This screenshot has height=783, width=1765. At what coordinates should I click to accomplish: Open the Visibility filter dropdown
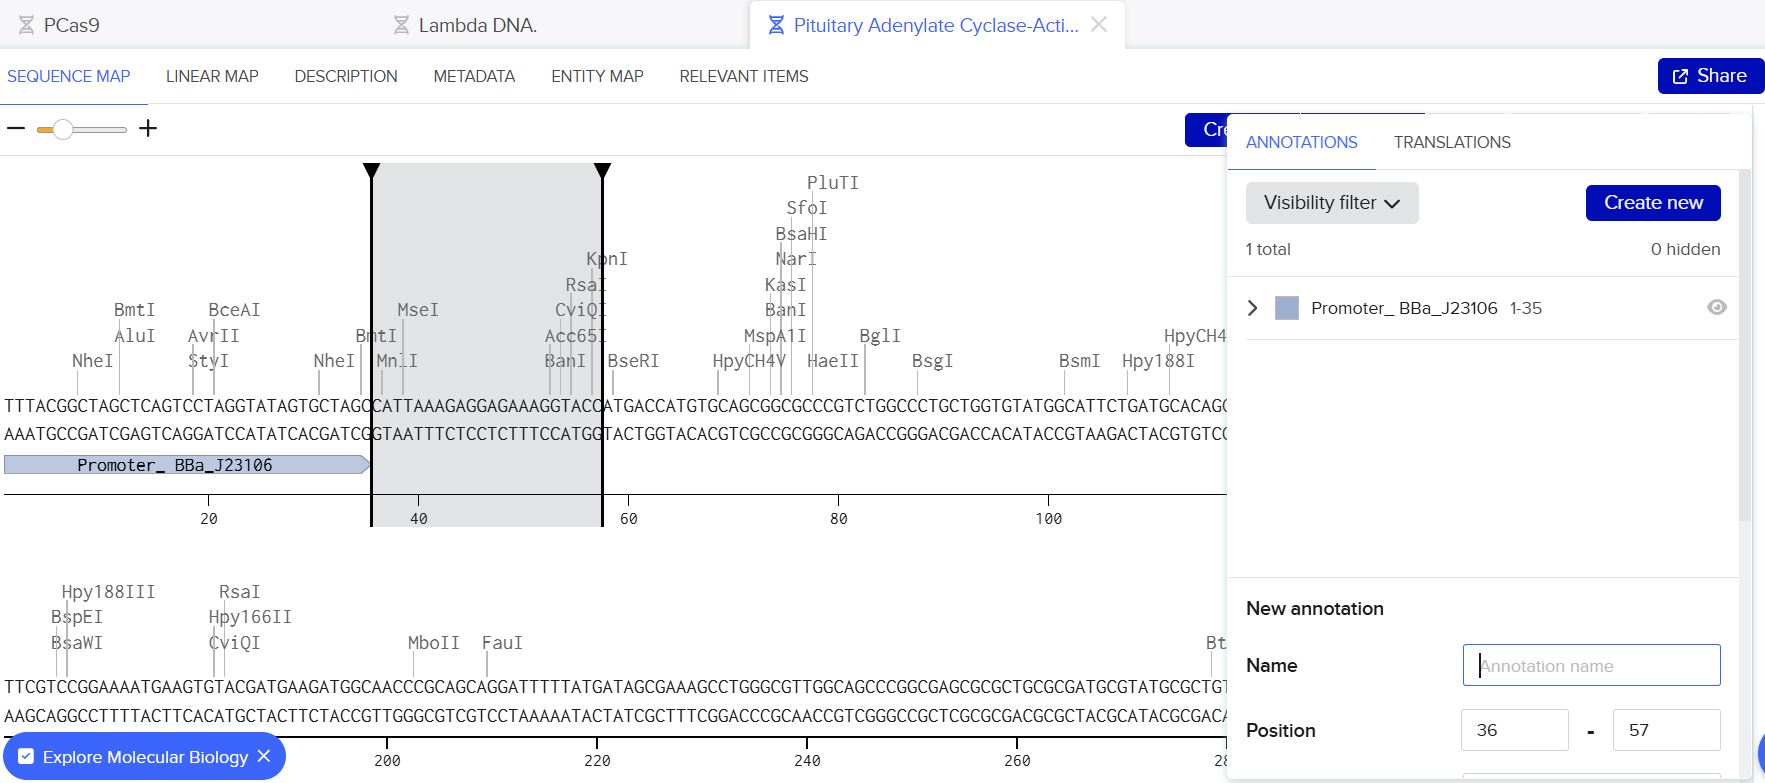coord(1331,203)
